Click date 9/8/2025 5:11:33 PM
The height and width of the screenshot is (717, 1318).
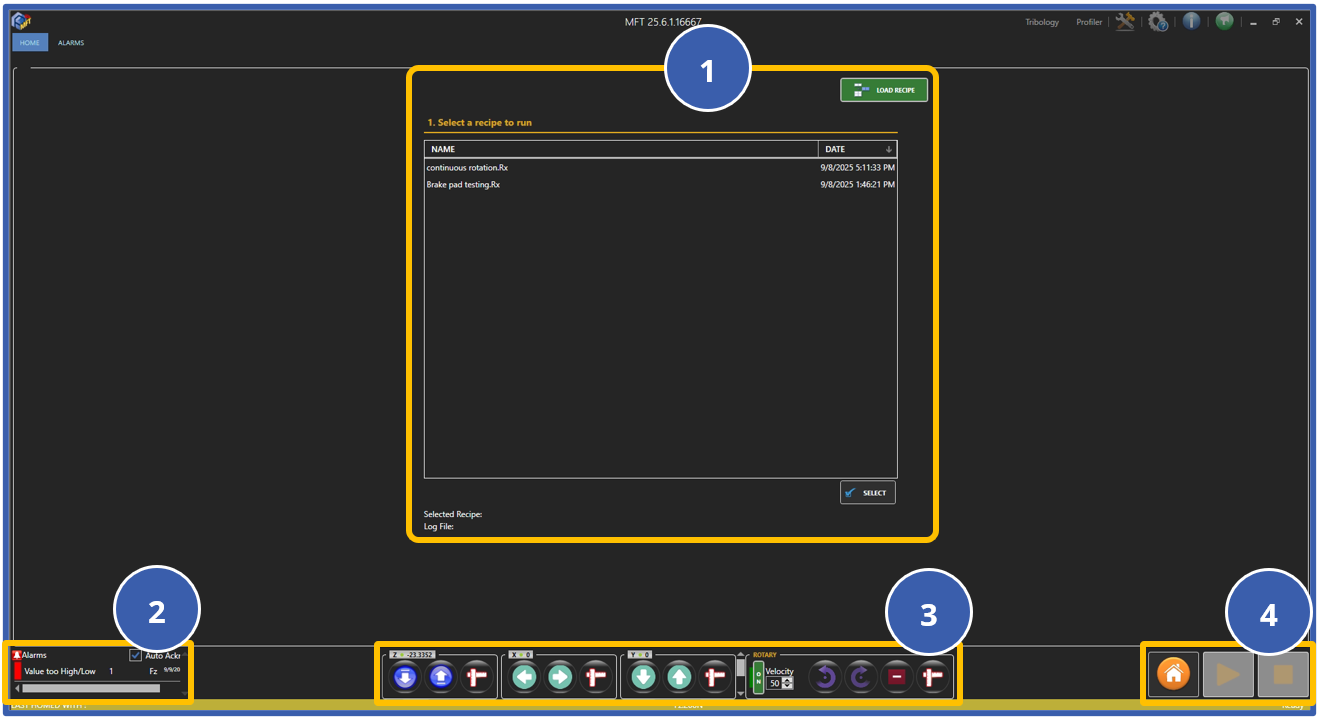(858, 168)
